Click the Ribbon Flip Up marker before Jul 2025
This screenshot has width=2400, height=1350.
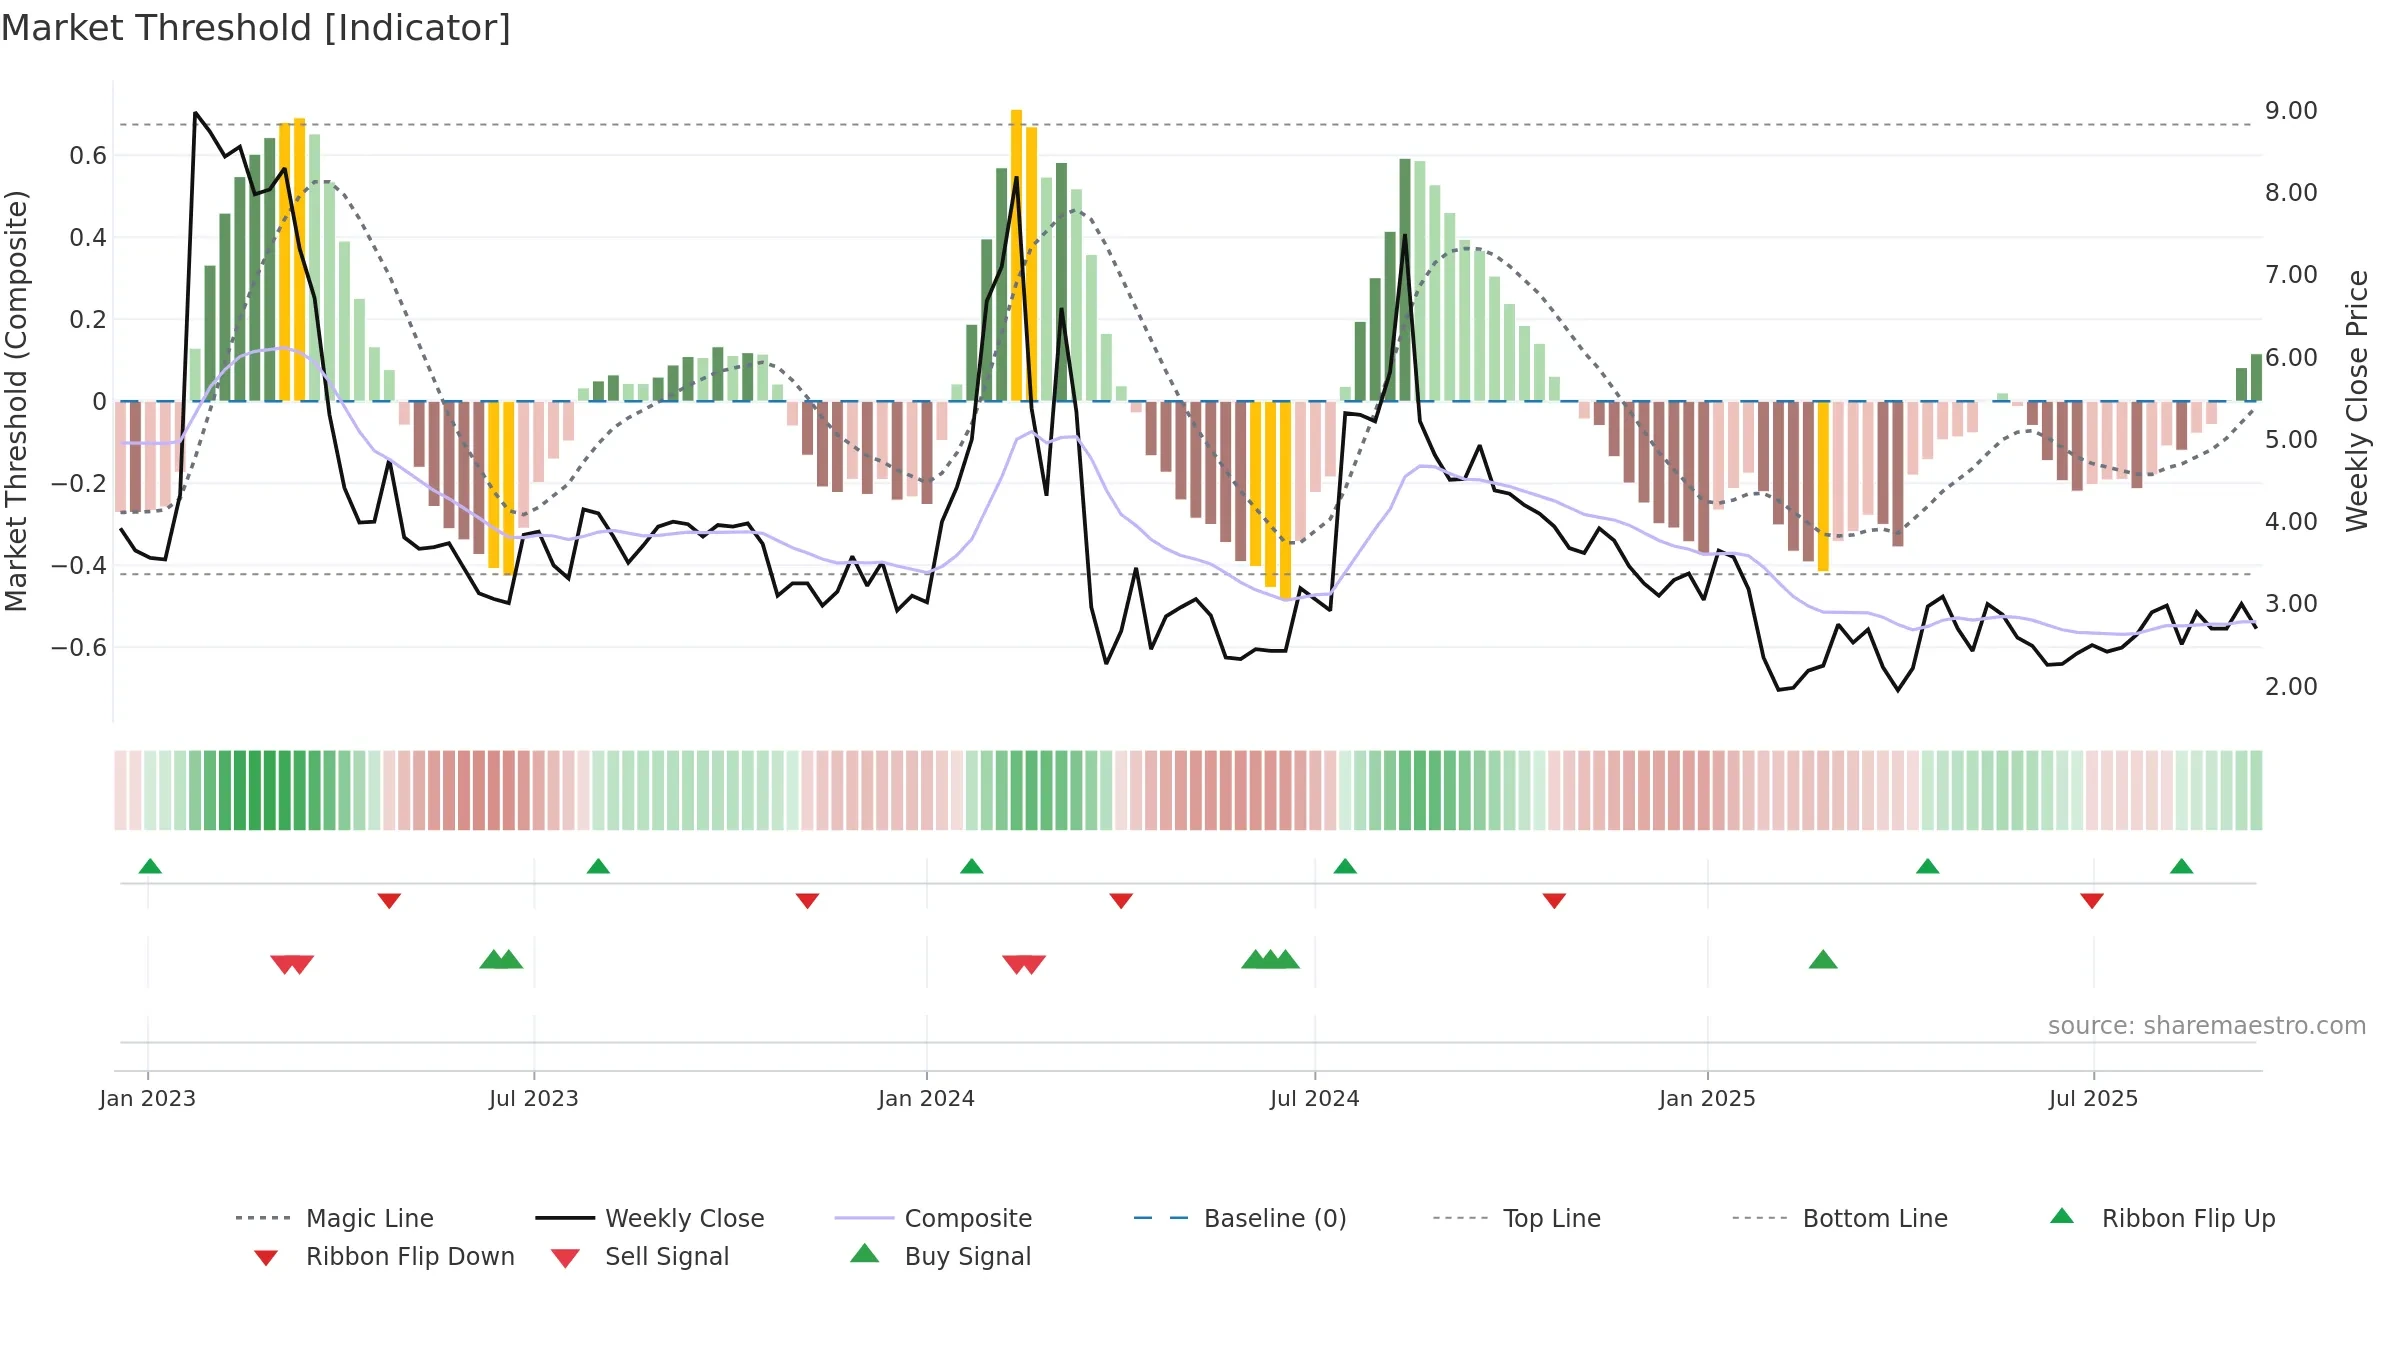click(x=1927, y=866)
